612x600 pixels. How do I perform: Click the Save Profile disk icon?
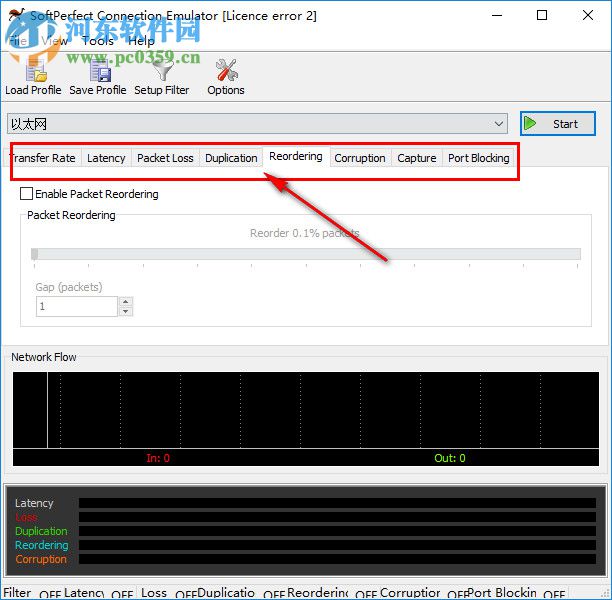click(100, 71)
